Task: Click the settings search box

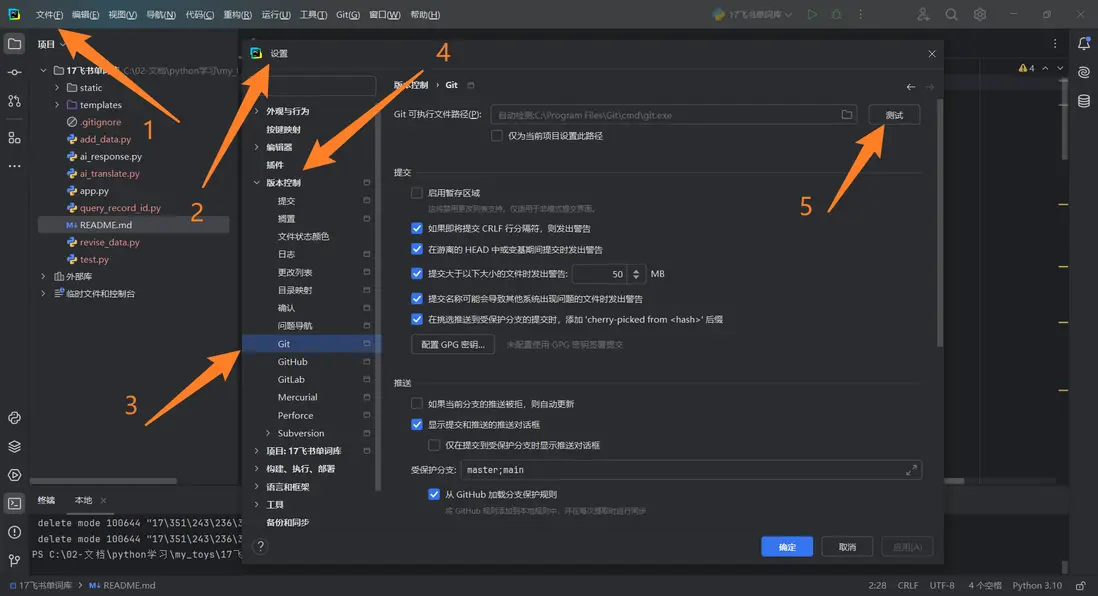Action: coord(313,85)
